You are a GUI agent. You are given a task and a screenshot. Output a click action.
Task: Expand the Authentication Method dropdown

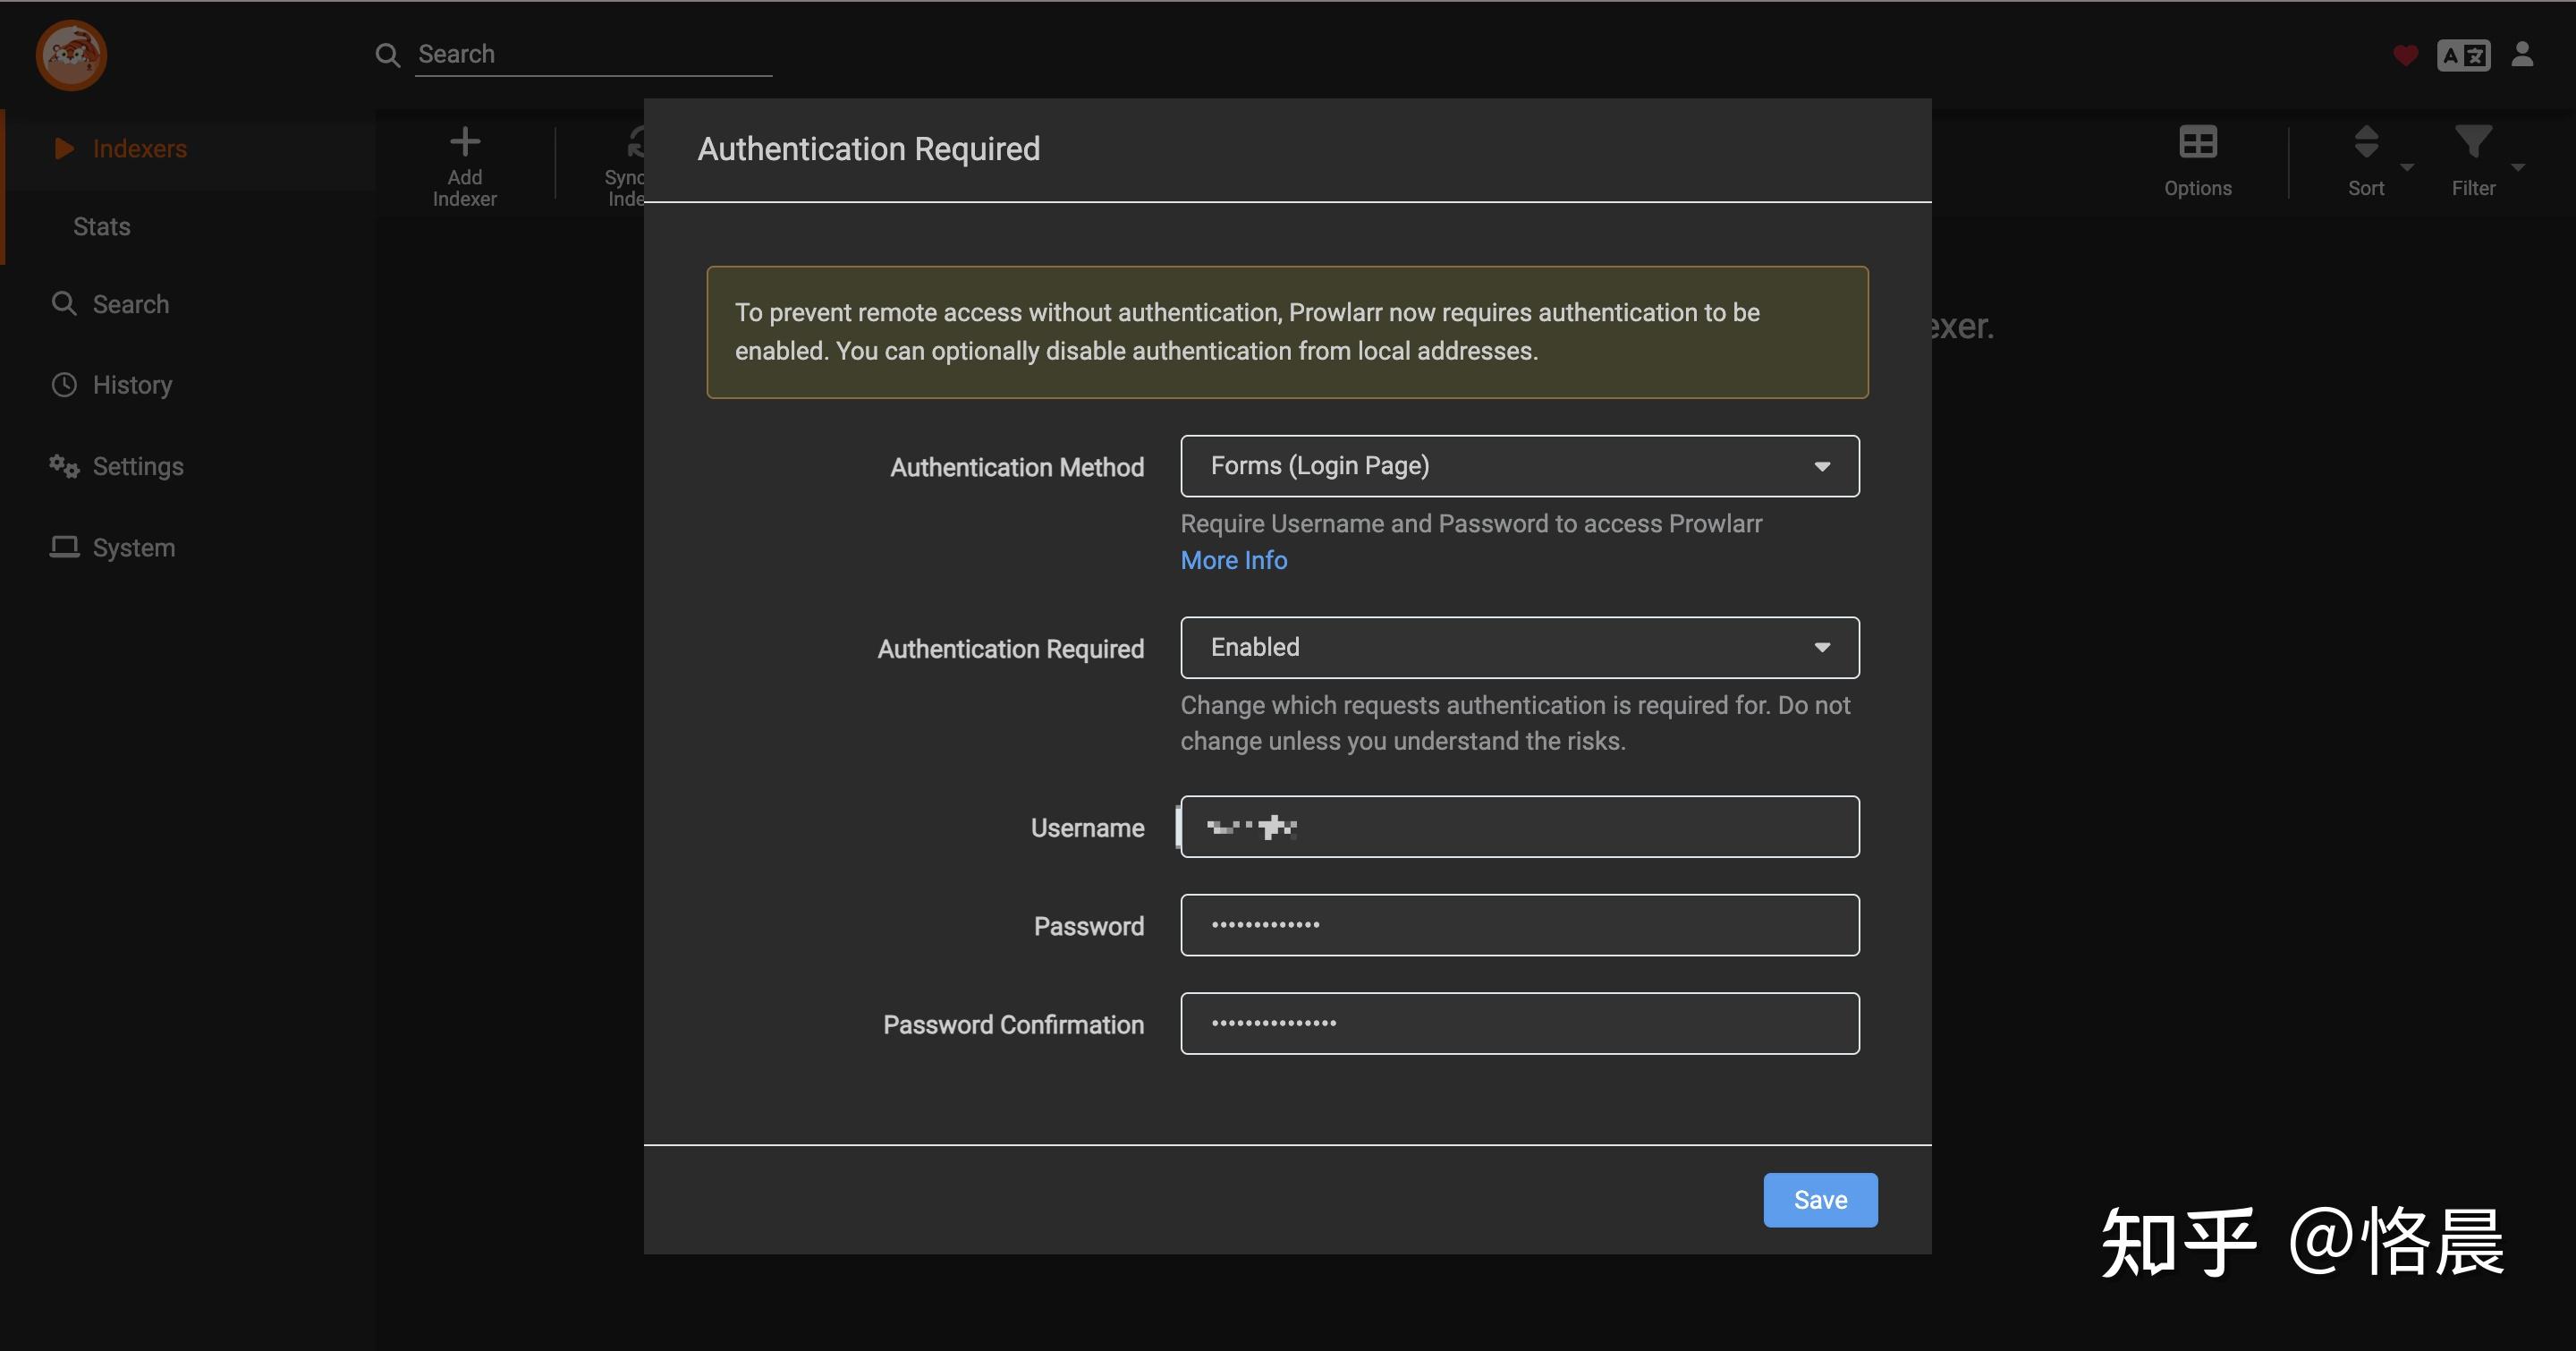click(x=1519, y=466)
